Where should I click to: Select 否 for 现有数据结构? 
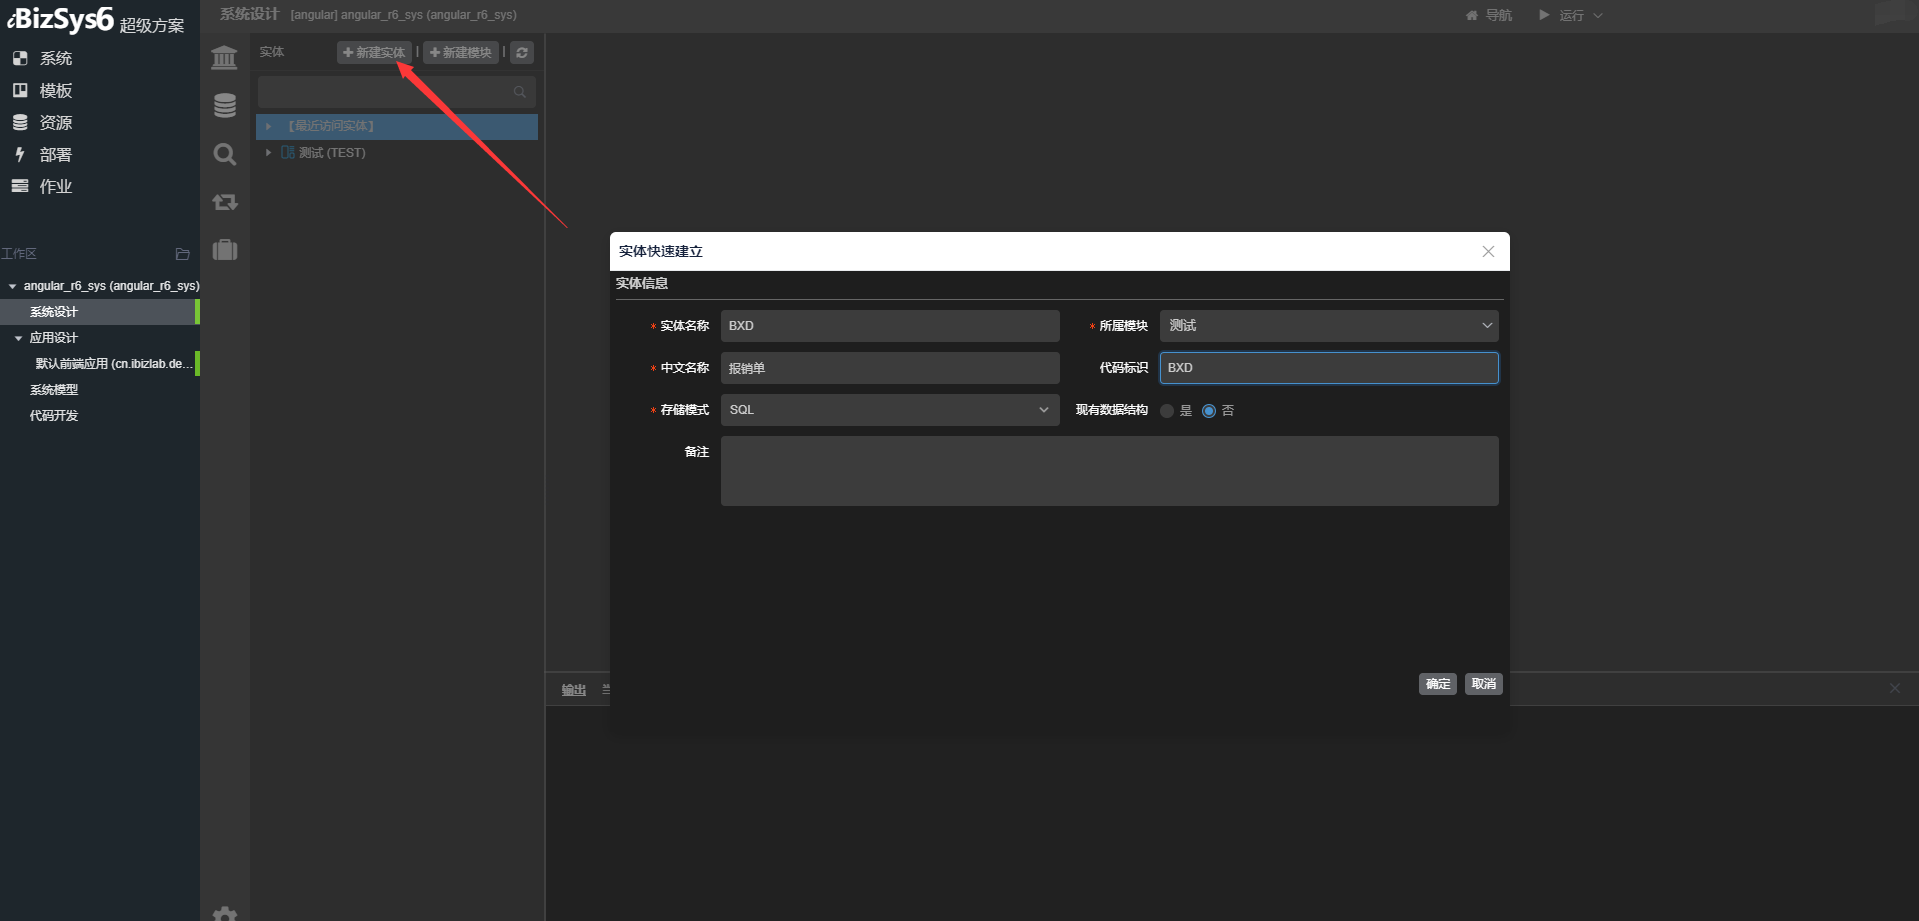tap(1209, 411)
